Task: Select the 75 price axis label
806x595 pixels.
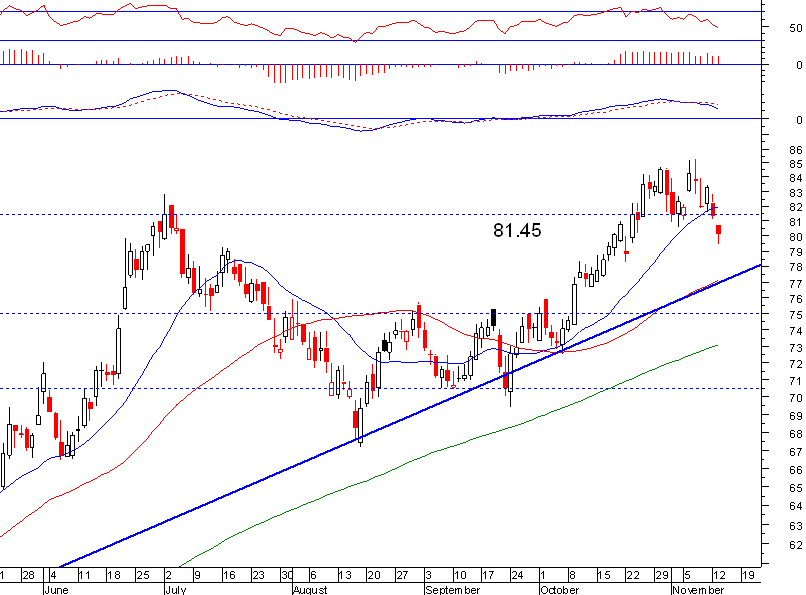Action: [x=796, y=315]
